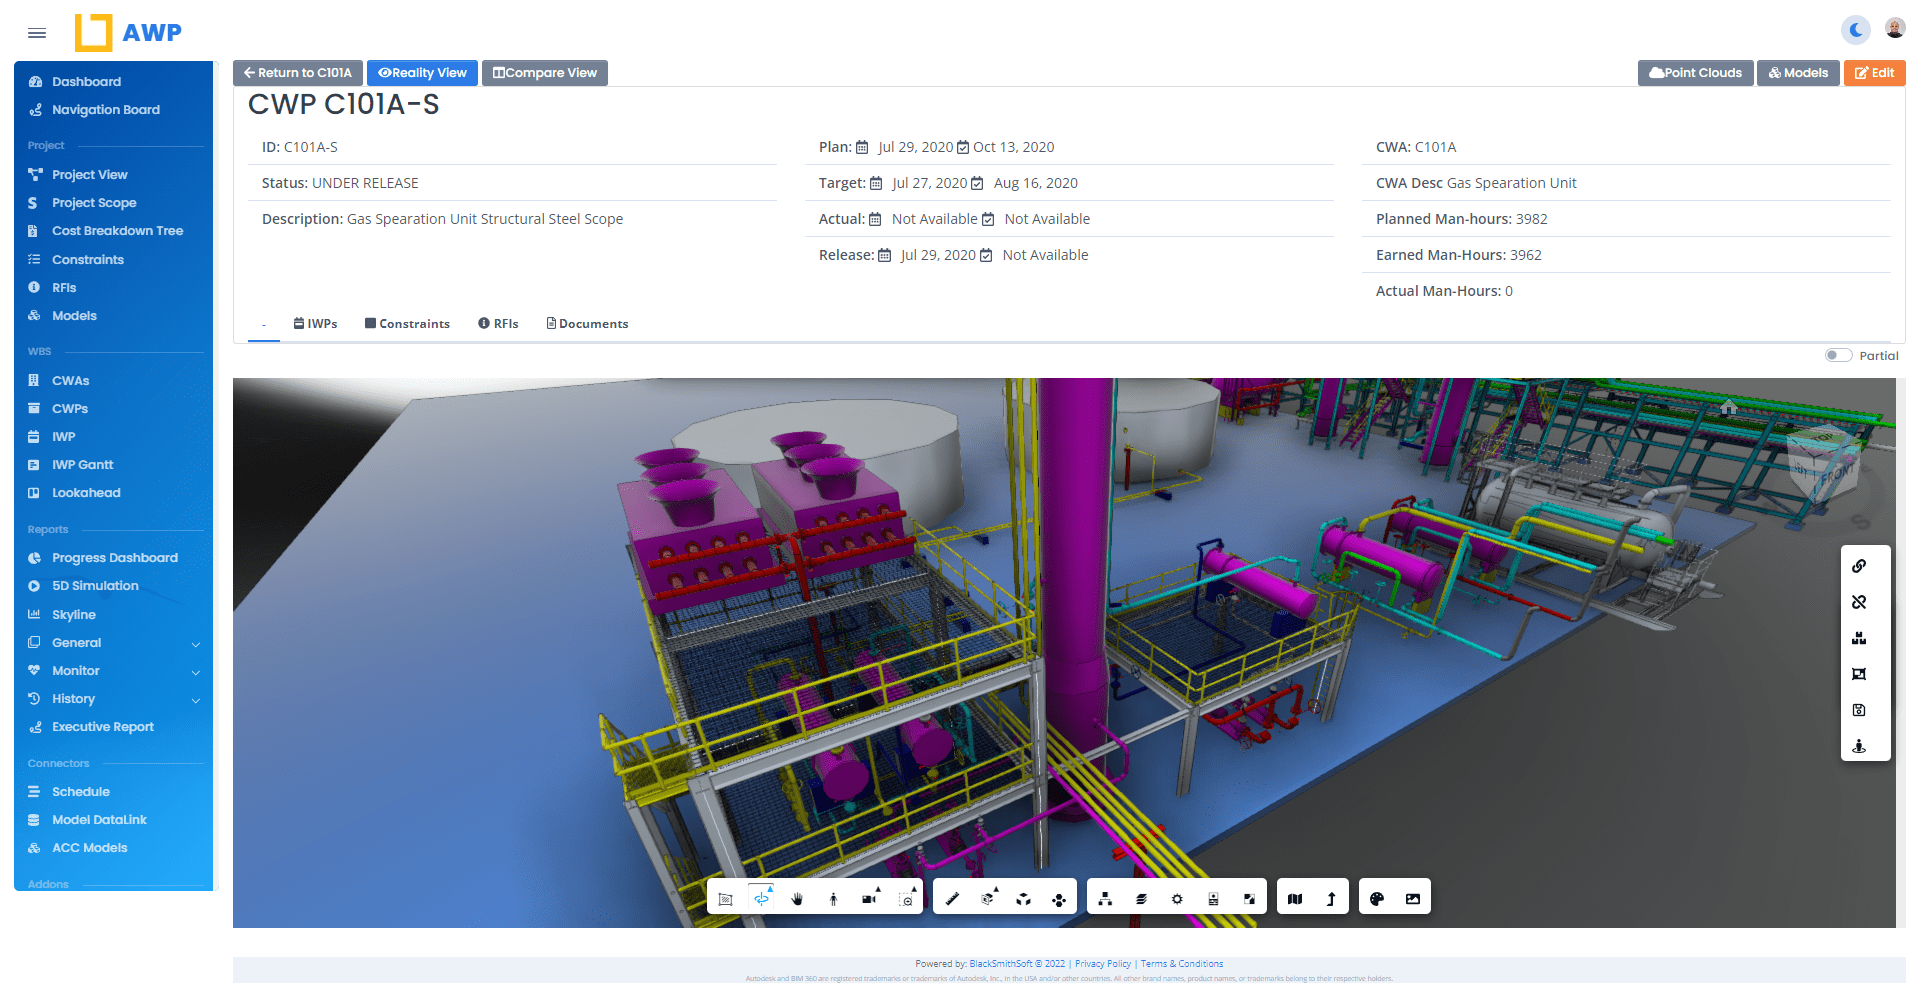Open the Model Browser hierarchy icon
The width and height of the screenshot is (1920, 984).
[x=1105, y=899]
